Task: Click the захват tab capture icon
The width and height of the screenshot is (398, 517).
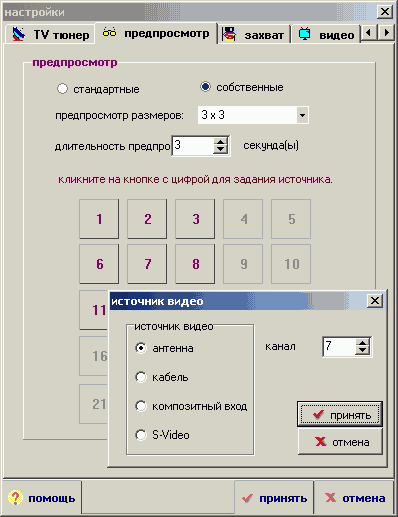Action: pos(229,34)
